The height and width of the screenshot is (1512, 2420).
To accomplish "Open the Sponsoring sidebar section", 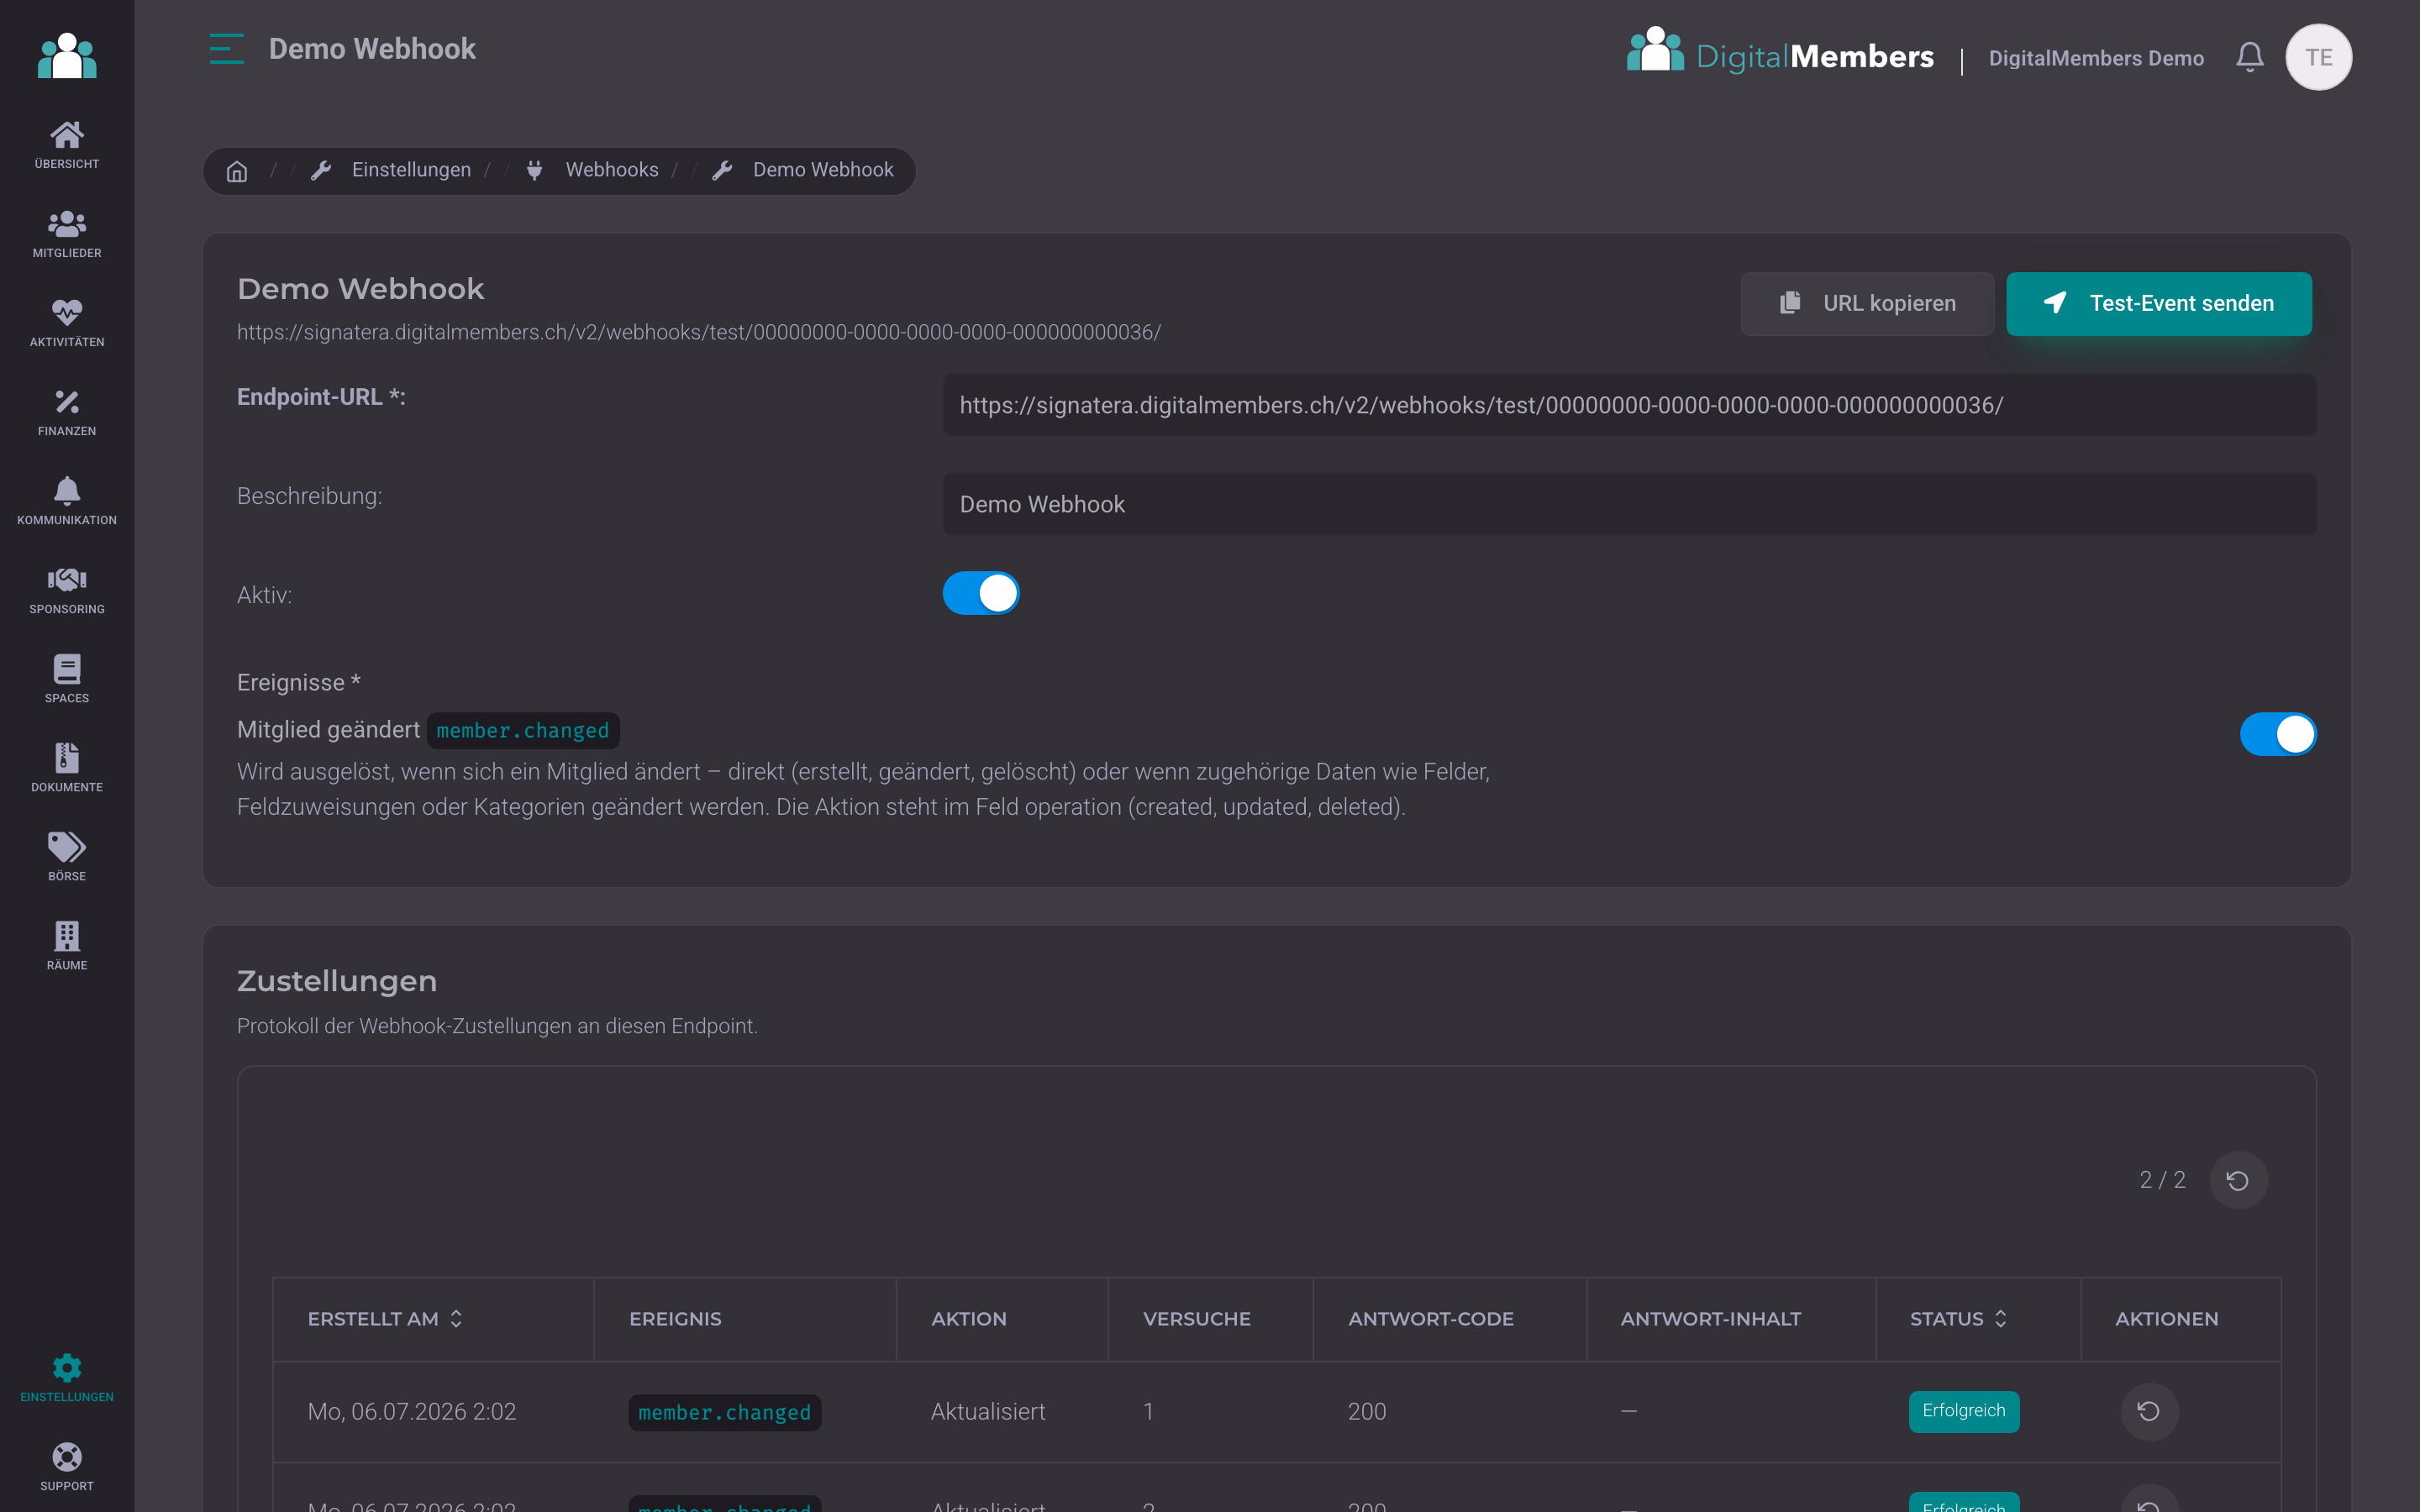I will click(67, 590).
